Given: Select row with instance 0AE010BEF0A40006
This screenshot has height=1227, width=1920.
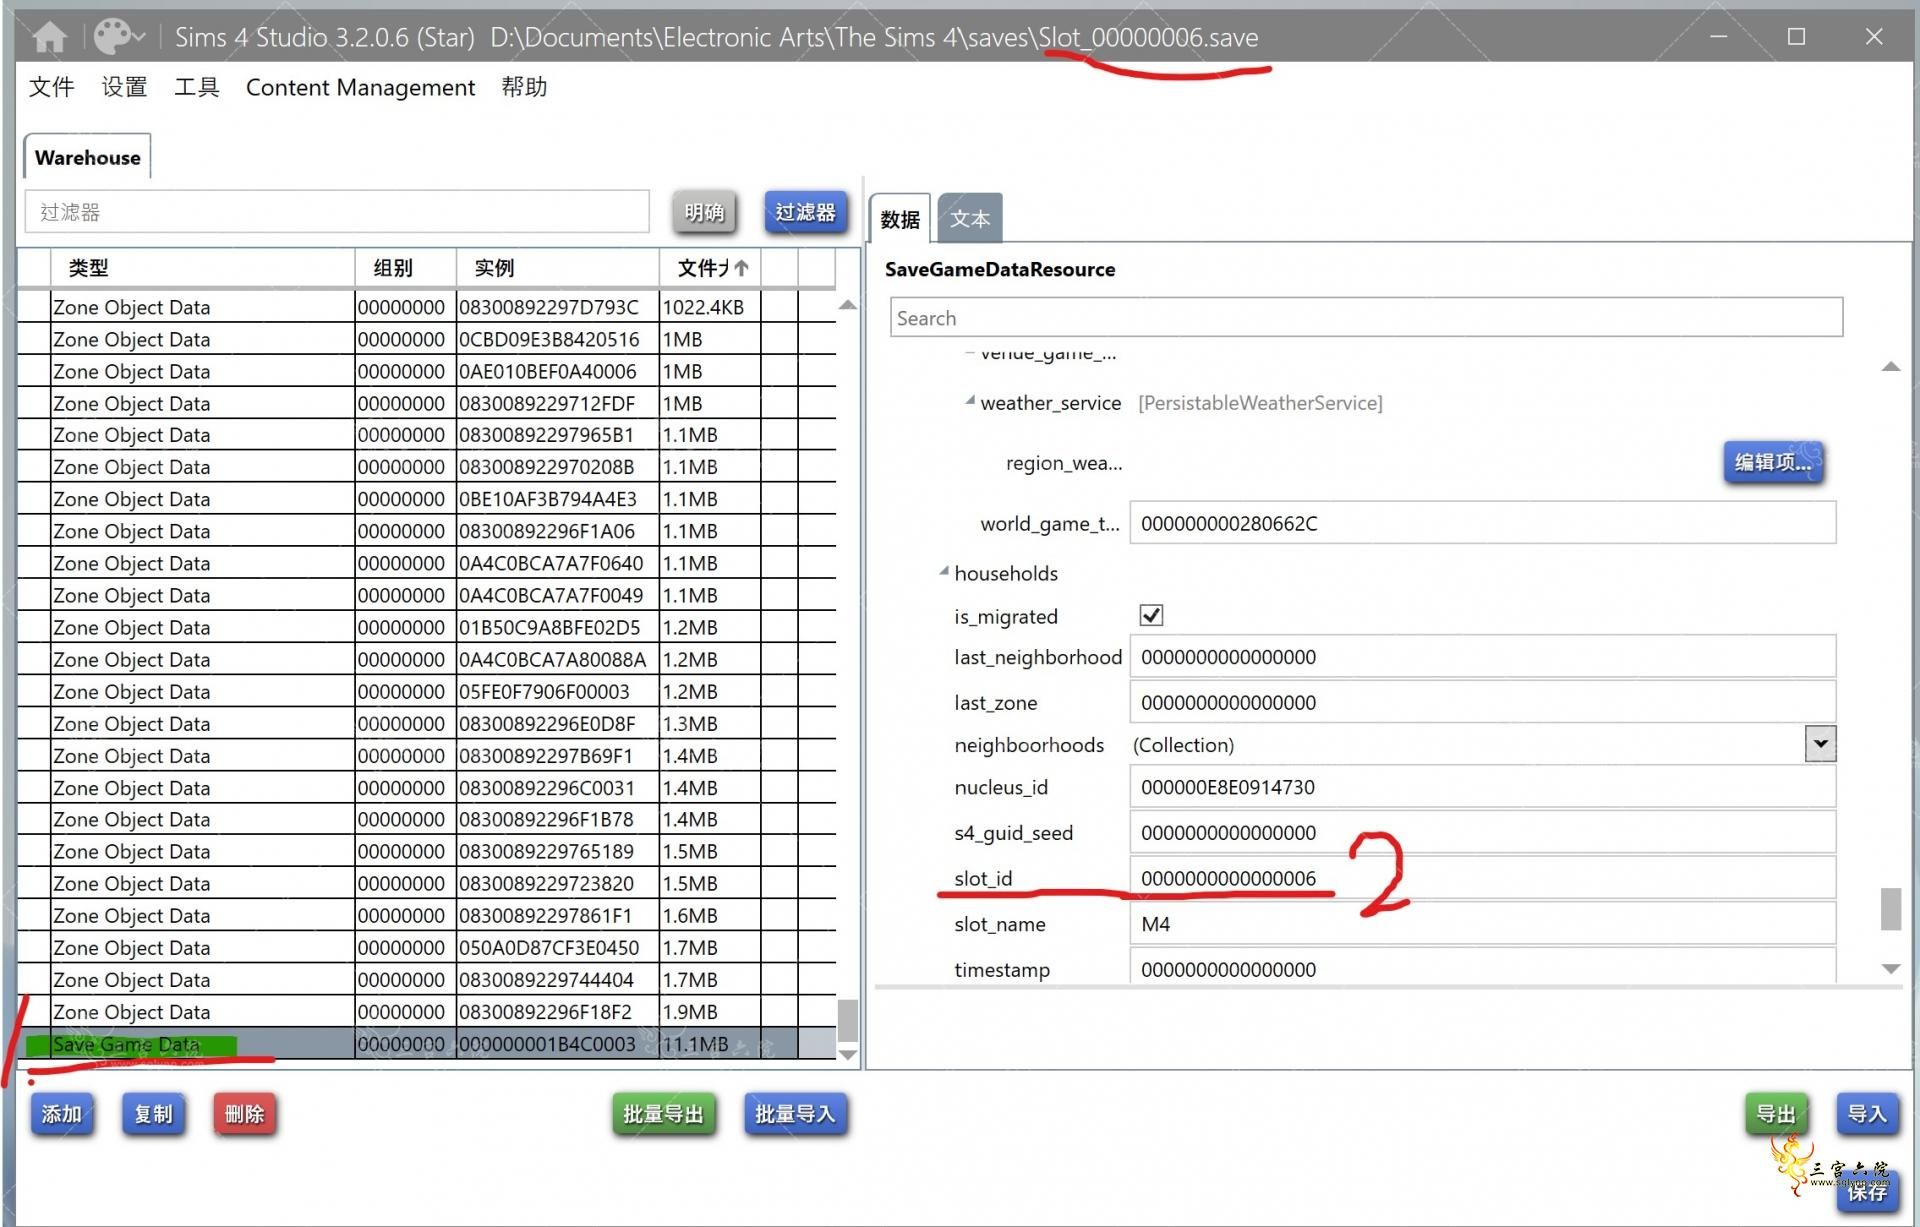Looking at the screenshot, I should [x=427, y=371].
